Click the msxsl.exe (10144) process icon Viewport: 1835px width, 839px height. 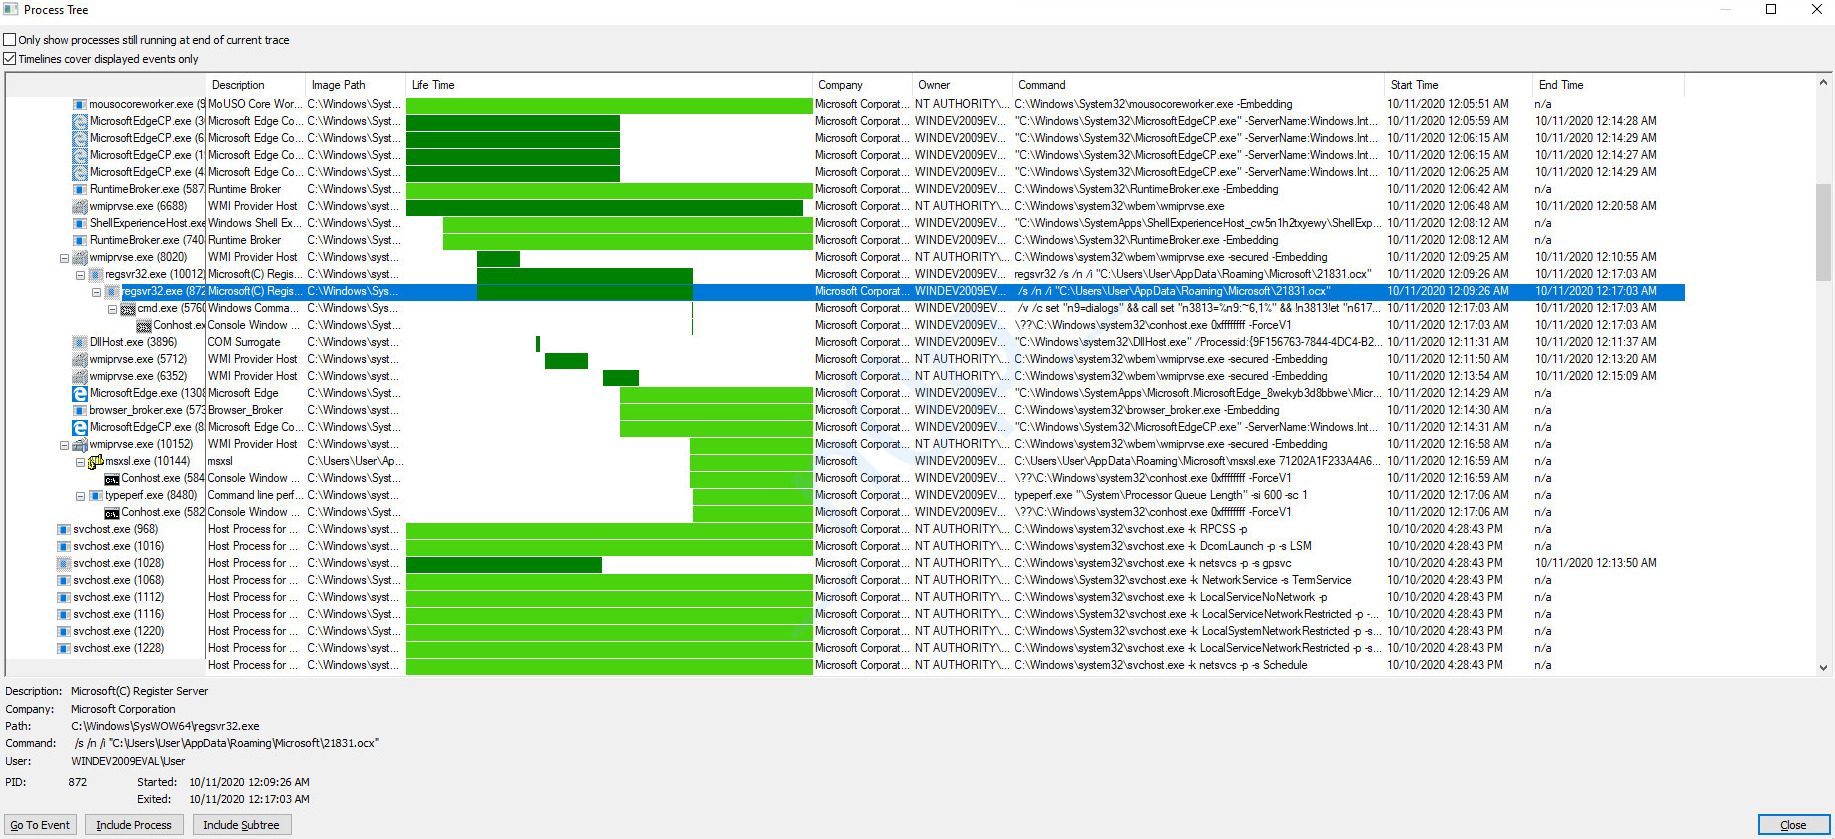coord(96,462)
